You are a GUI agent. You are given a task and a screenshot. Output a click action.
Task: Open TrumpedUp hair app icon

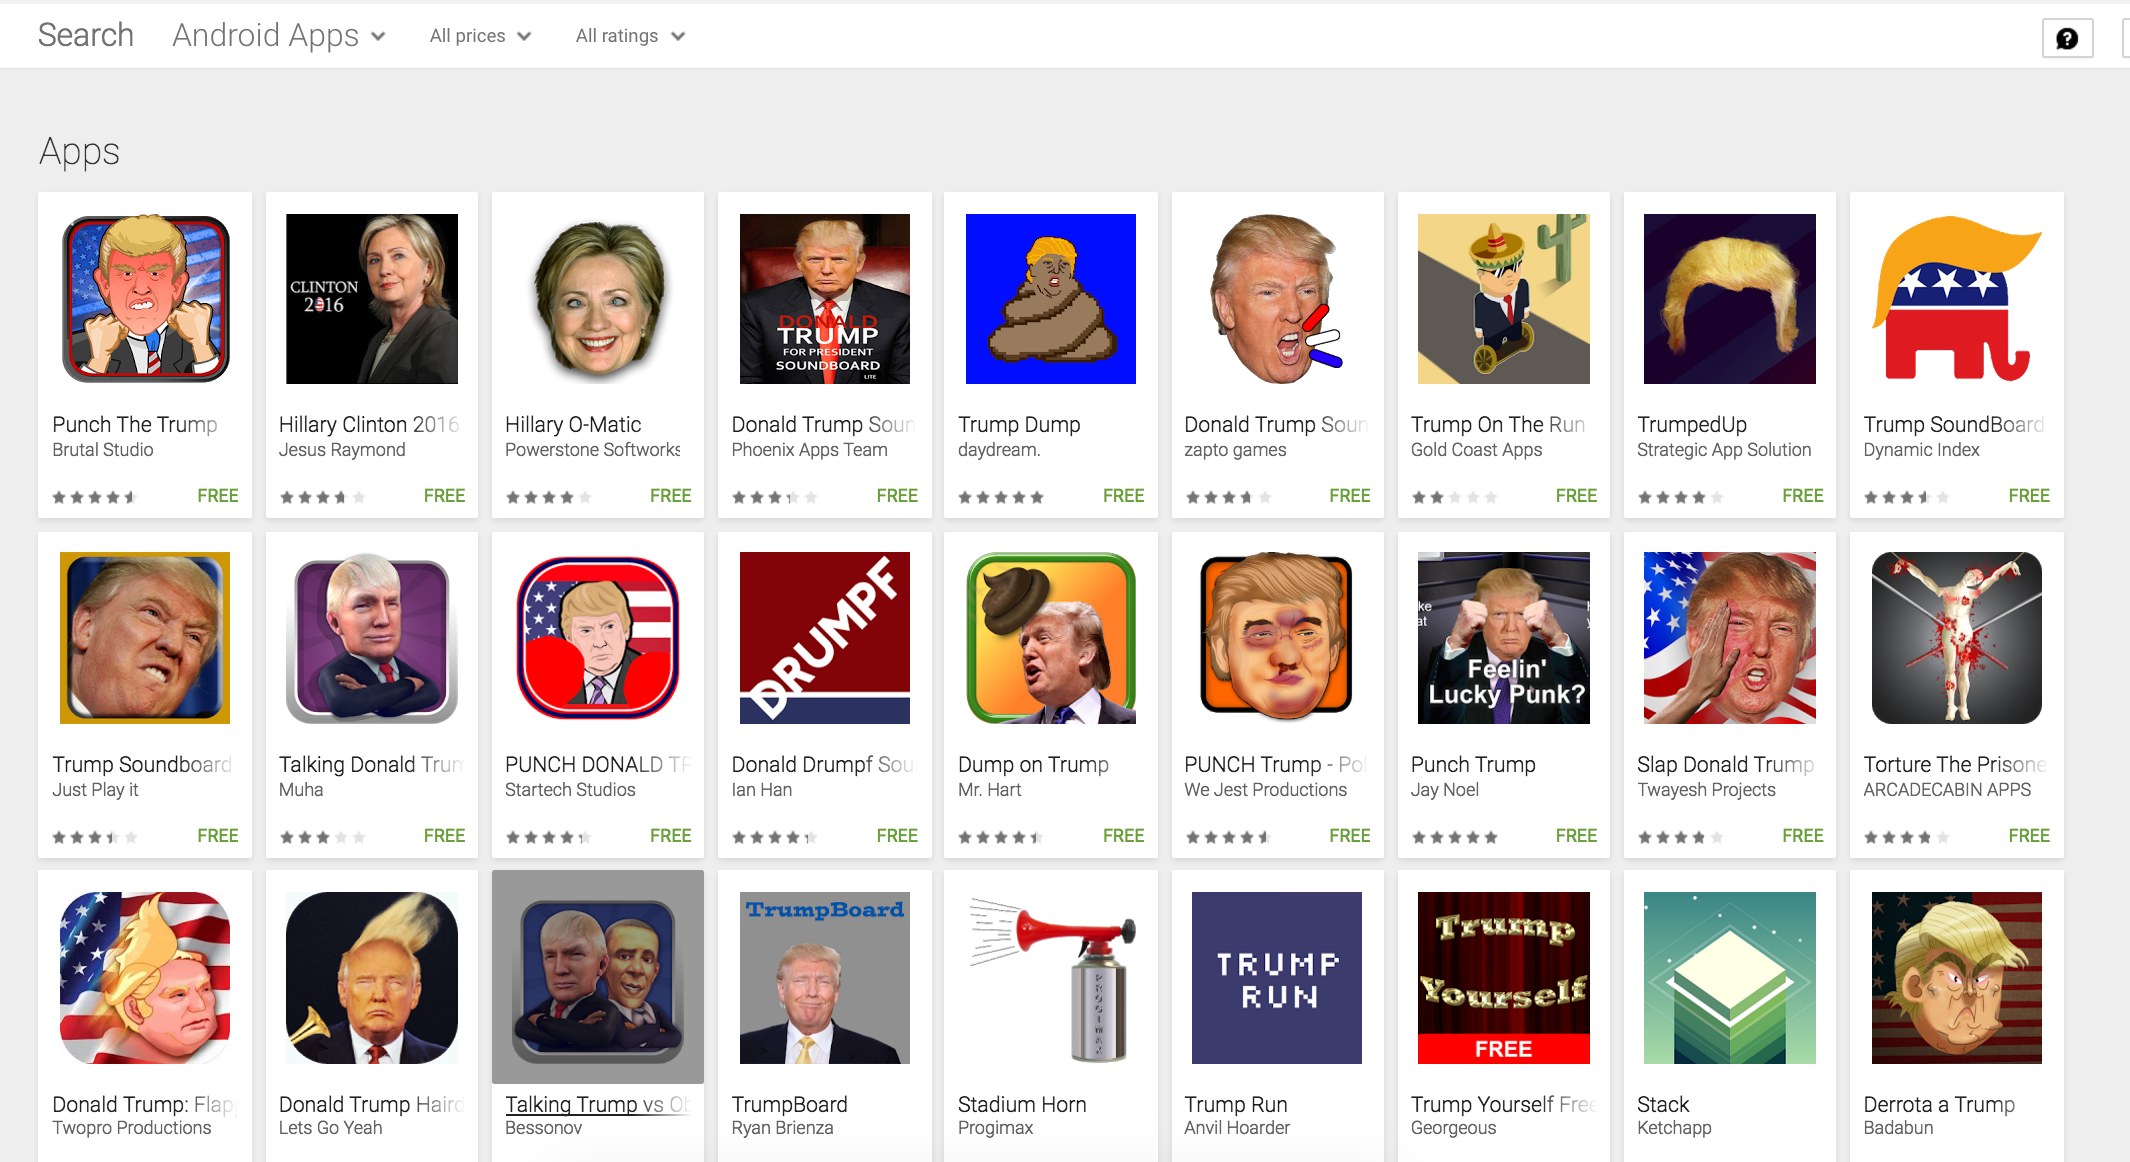[1730, 298]
